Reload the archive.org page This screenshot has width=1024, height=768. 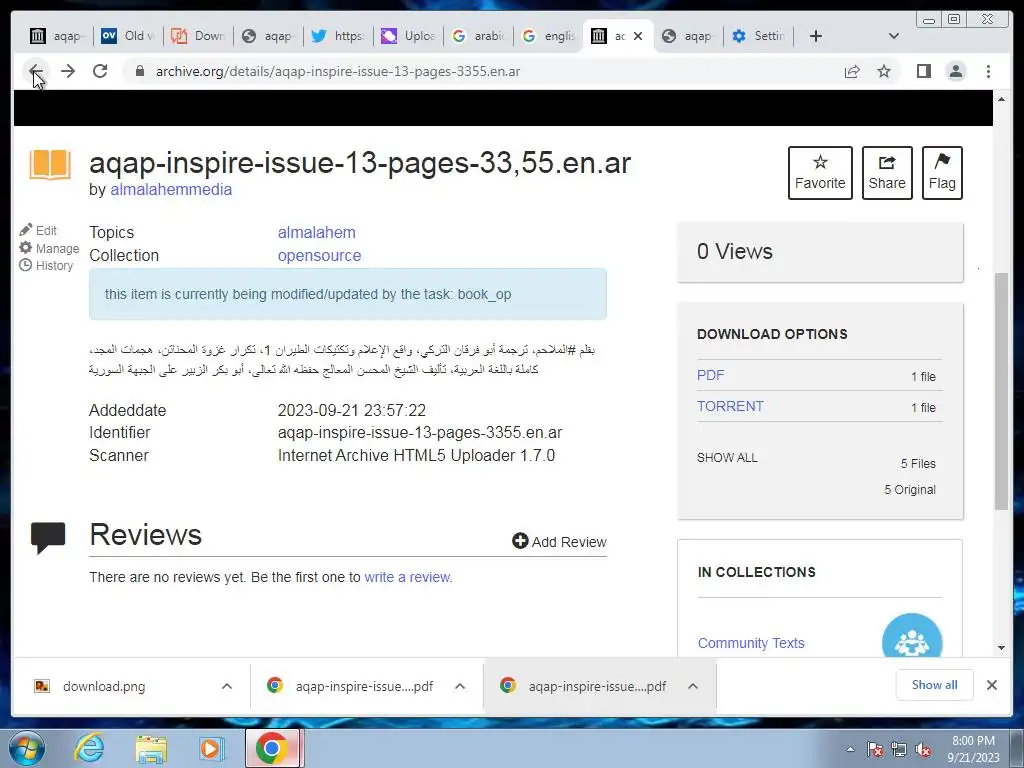(x=100, y=71)
